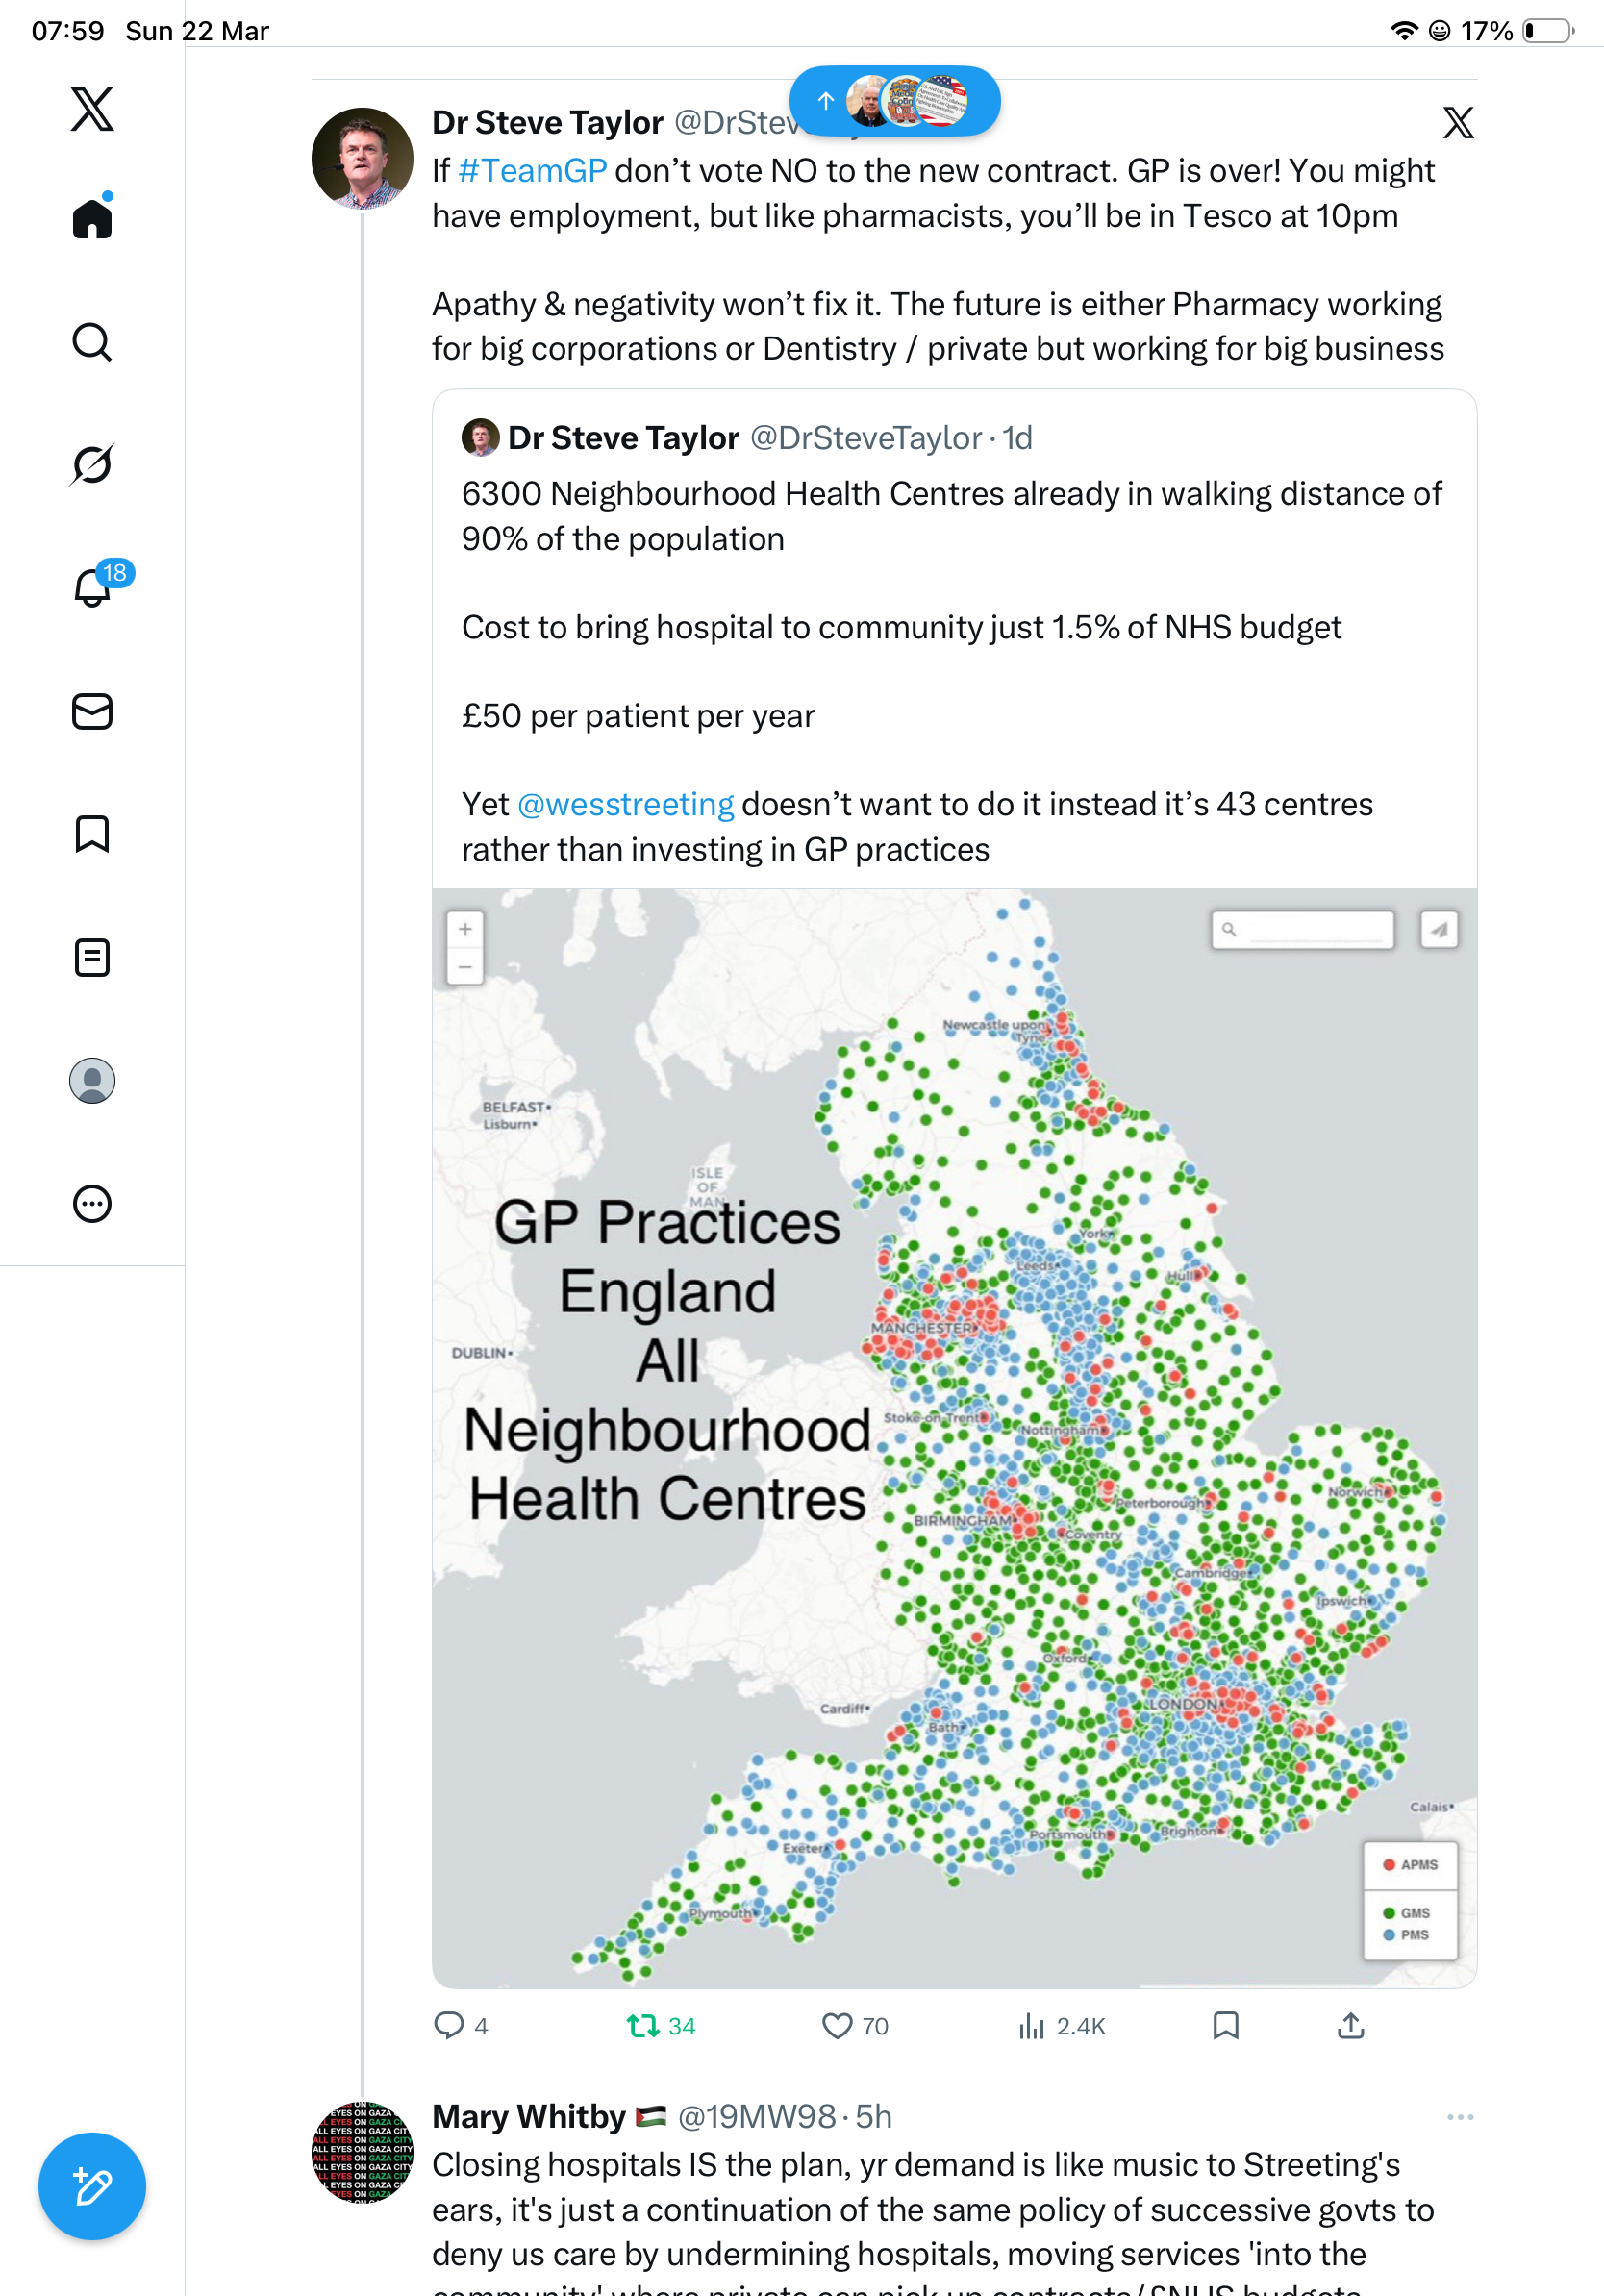Compose a new post with floating button
1604x2296 pixels.
pyautogui.click(x=92, y=2186)
